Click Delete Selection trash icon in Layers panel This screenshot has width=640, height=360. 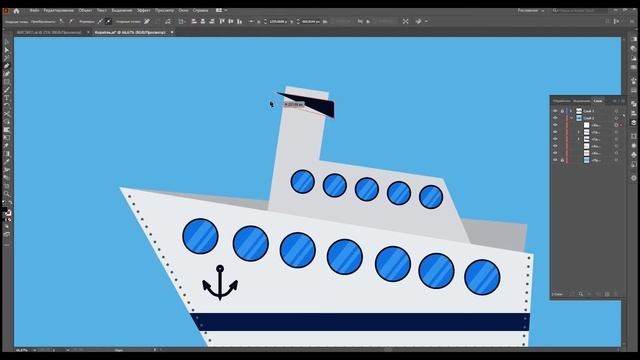point(616,294)
